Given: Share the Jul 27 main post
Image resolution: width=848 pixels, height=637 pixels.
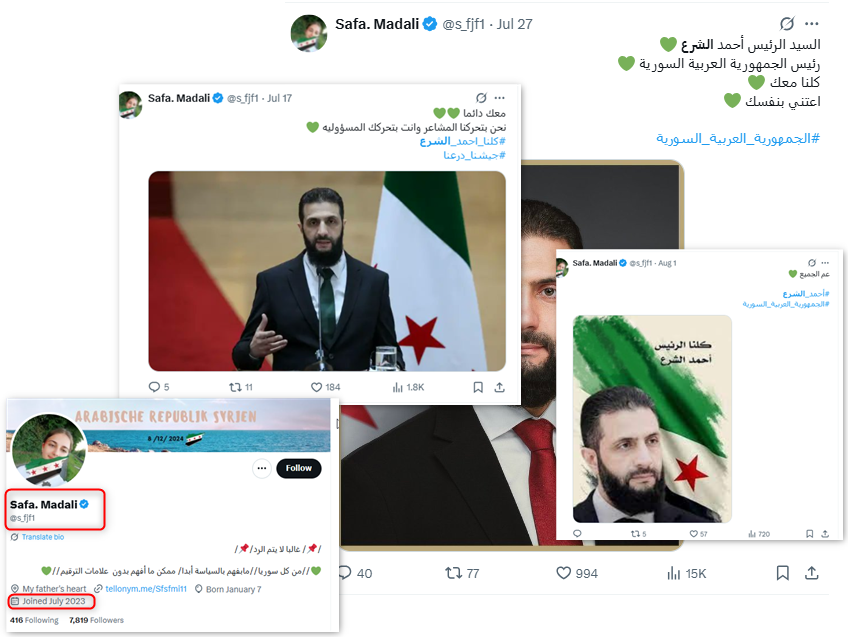Looking at the screenshot, I should [812, 573].
